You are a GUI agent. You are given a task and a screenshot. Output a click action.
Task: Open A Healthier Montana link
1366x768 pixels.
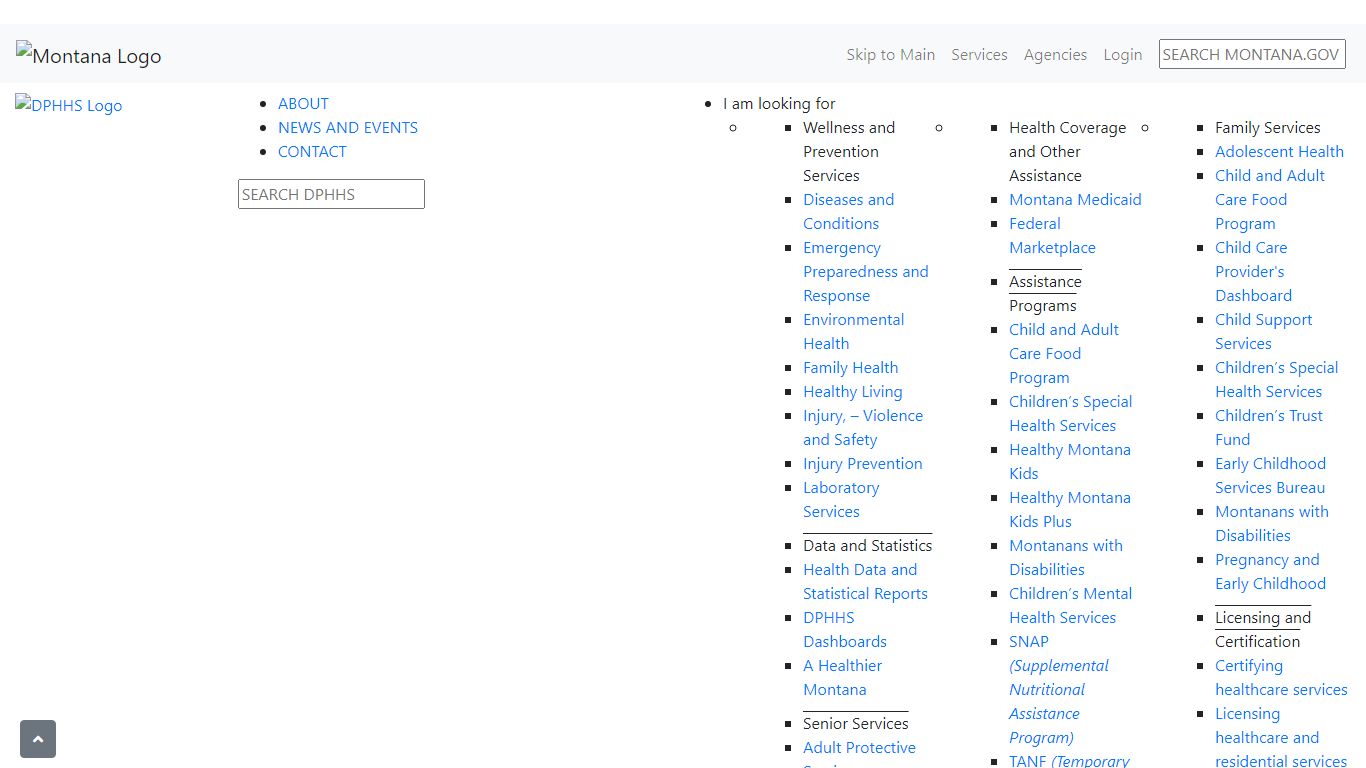pos(842,677)
